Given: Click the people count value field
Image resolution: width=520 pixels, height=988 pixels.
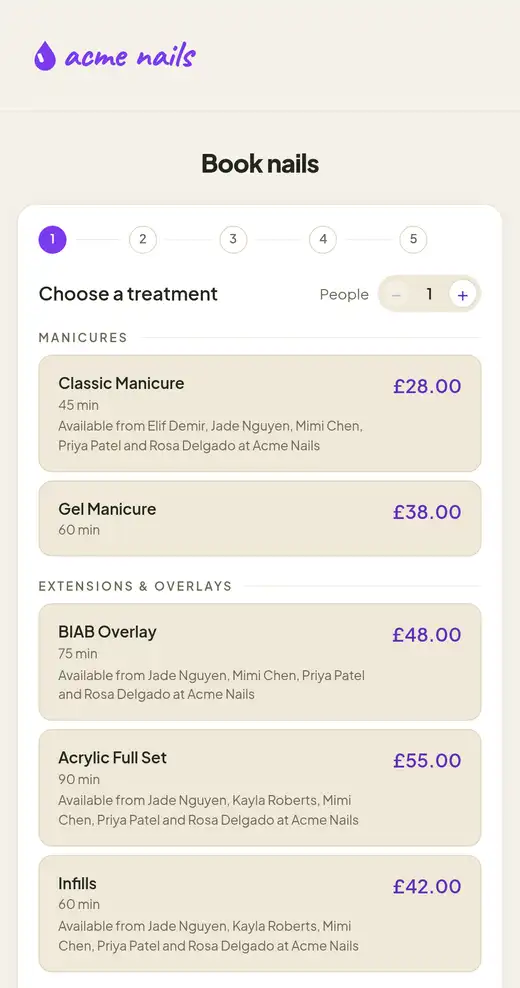Looking at the screenshot, I should 429,294.
